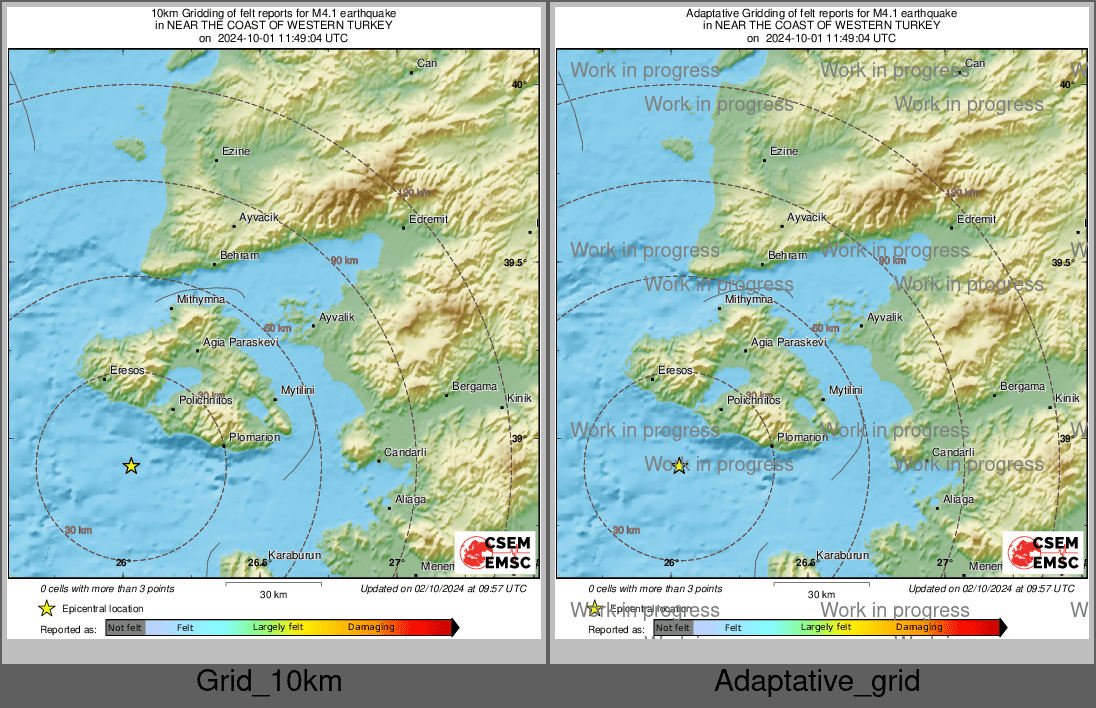This screenshot has width=1096, height=708.
Task: Select 'Damaging' in the right legend bar
Action: point(918,628)
